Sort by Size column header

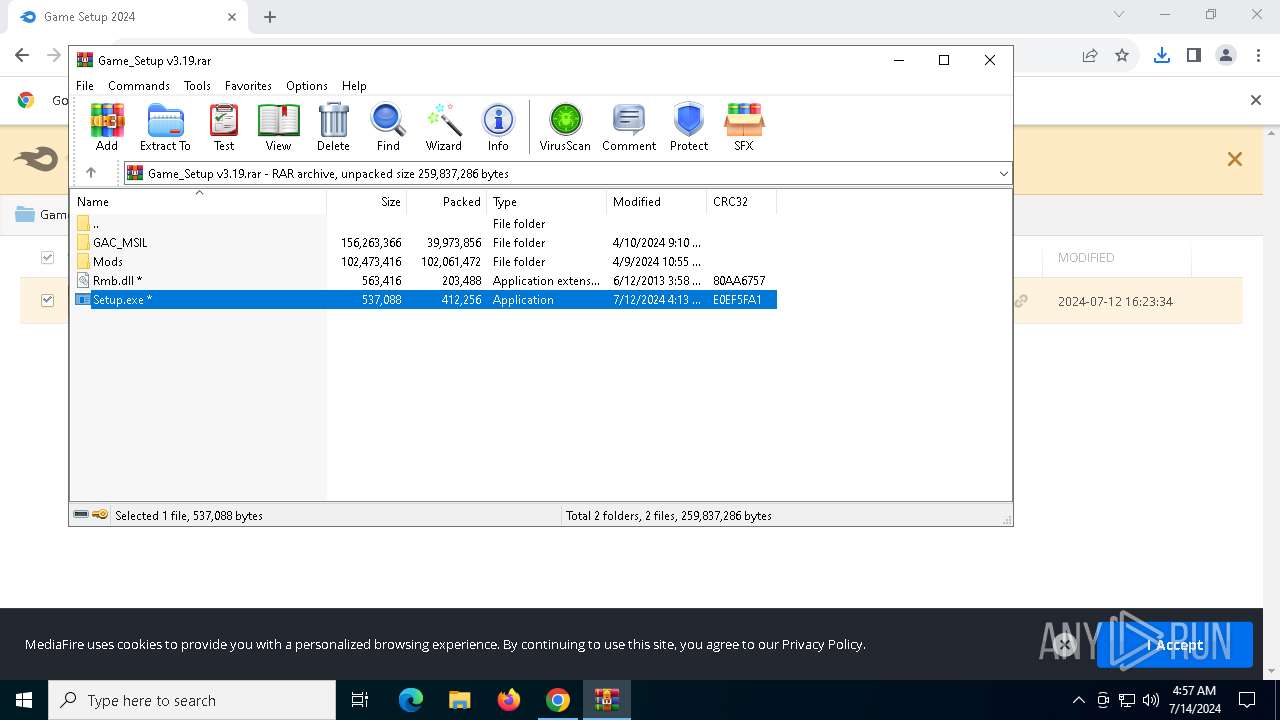tap(367, 201)
